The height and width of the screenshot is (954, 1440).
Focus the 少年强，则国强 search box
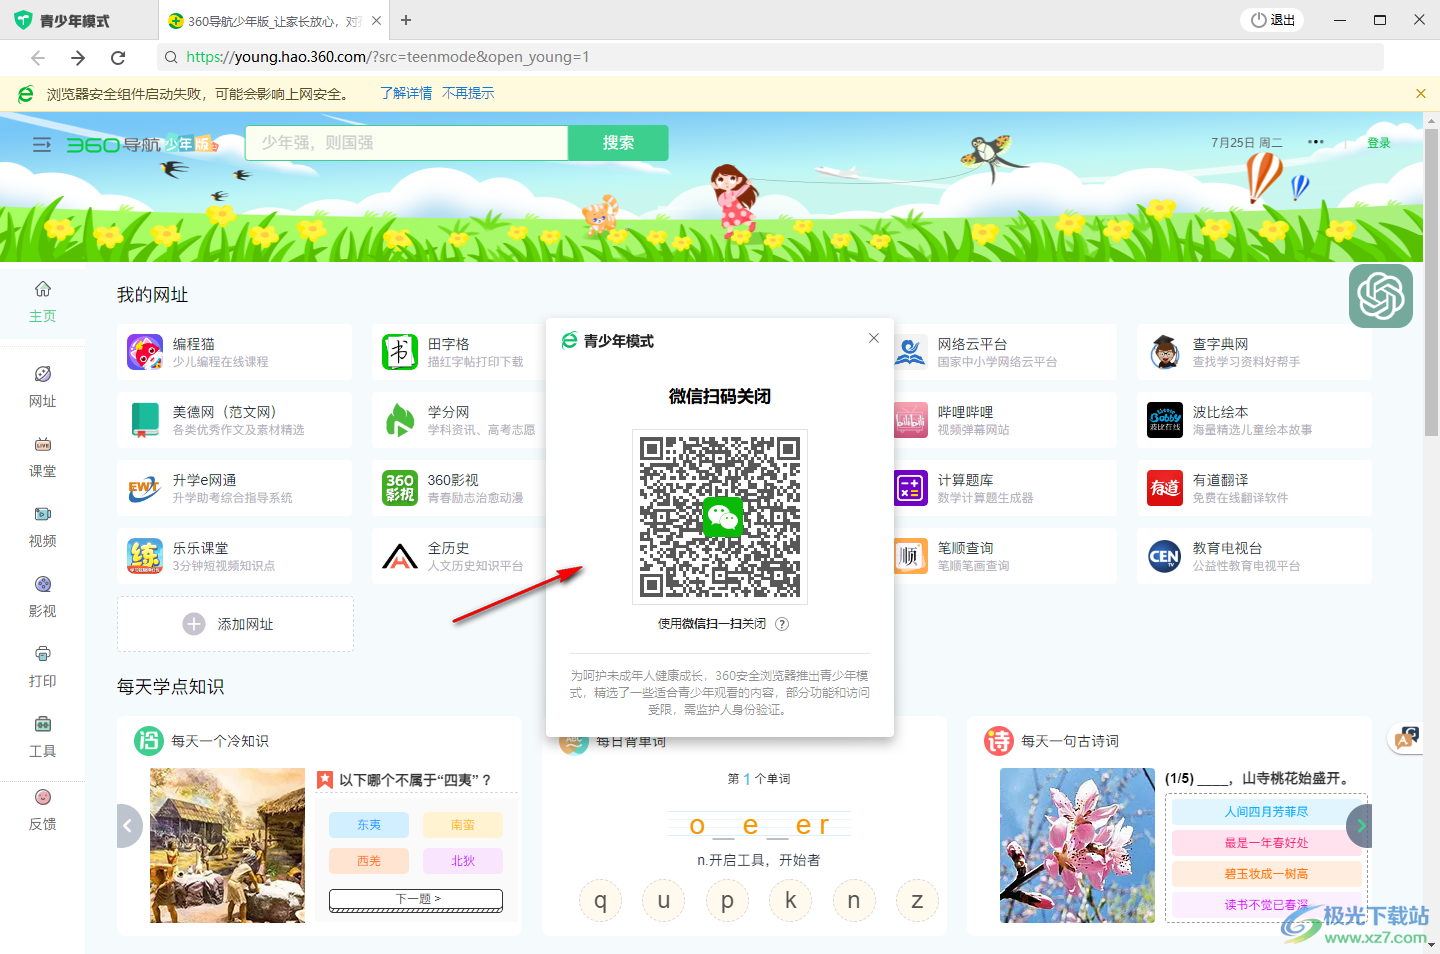click(407, 143)
